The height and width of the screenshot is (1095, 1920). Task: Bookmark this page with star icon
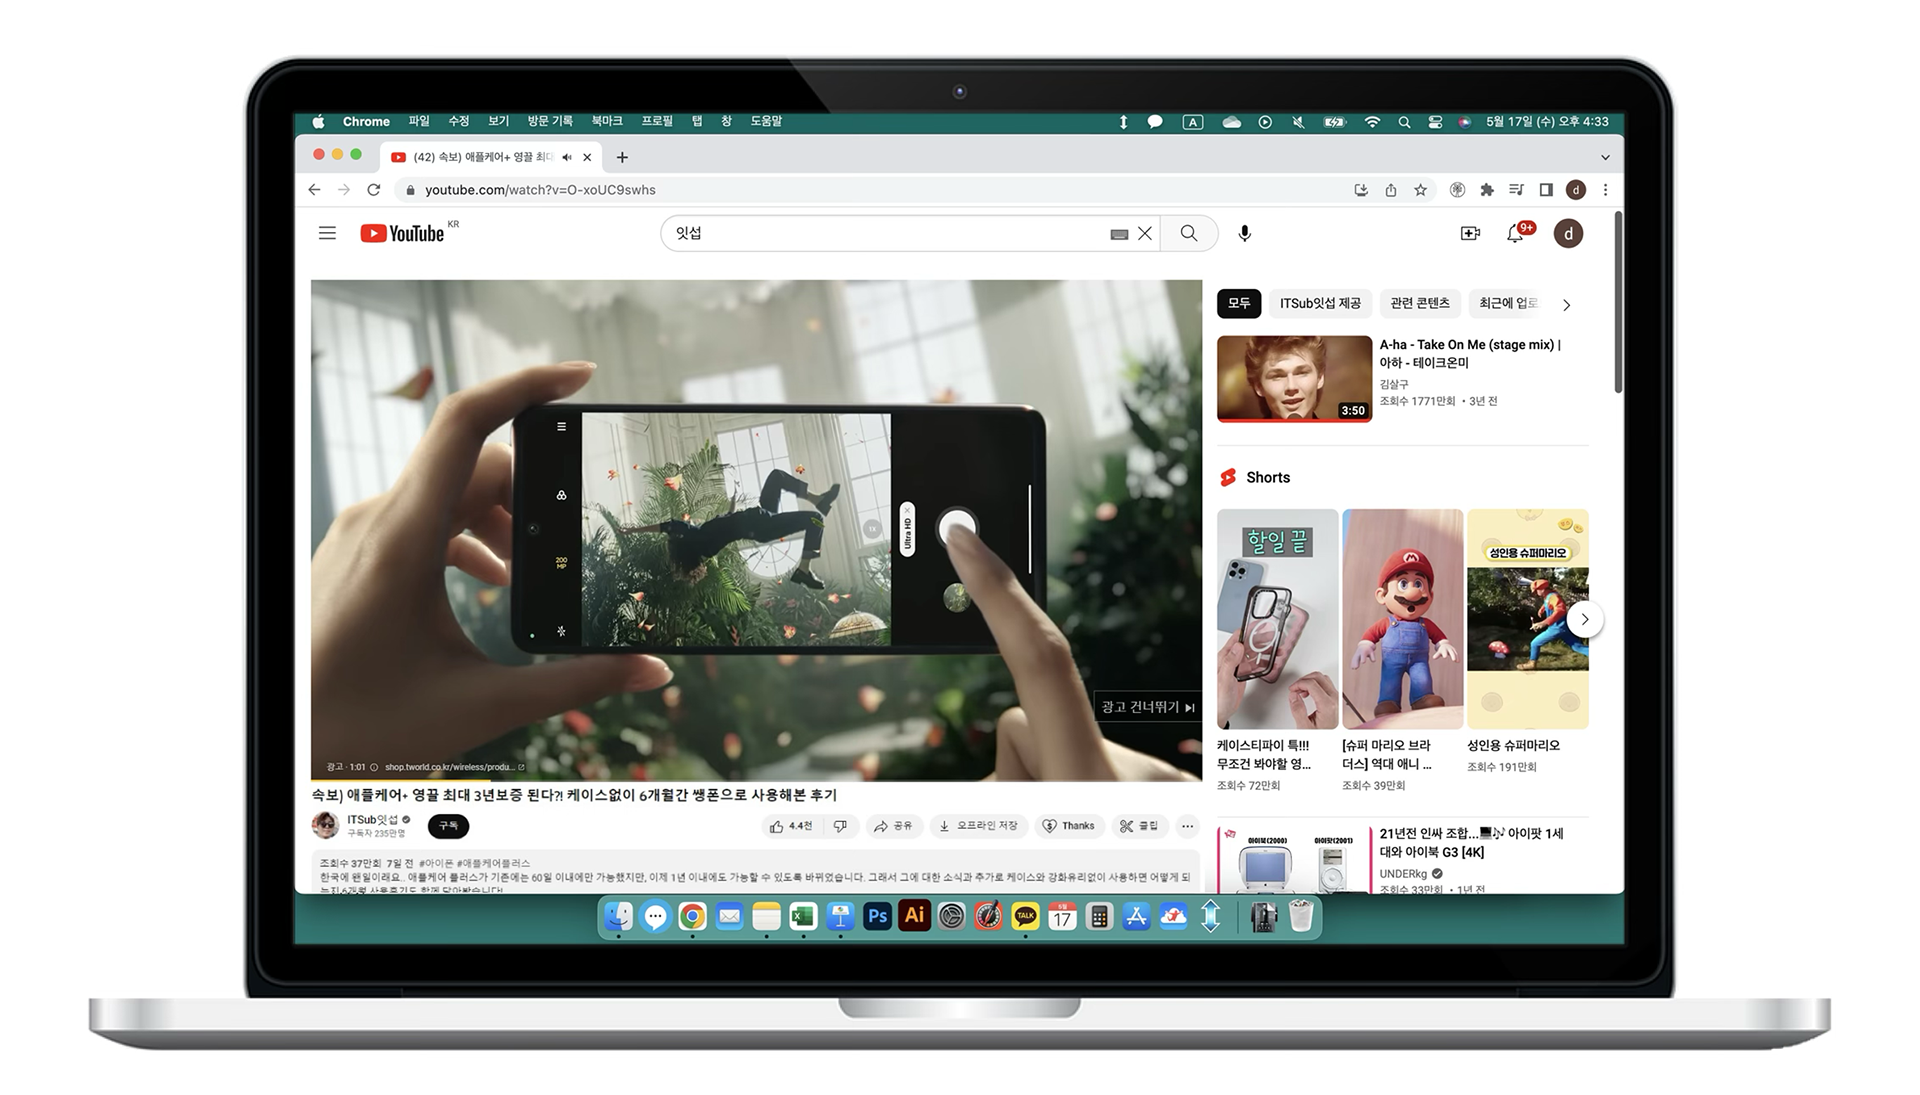click(x=1420, y=190)
